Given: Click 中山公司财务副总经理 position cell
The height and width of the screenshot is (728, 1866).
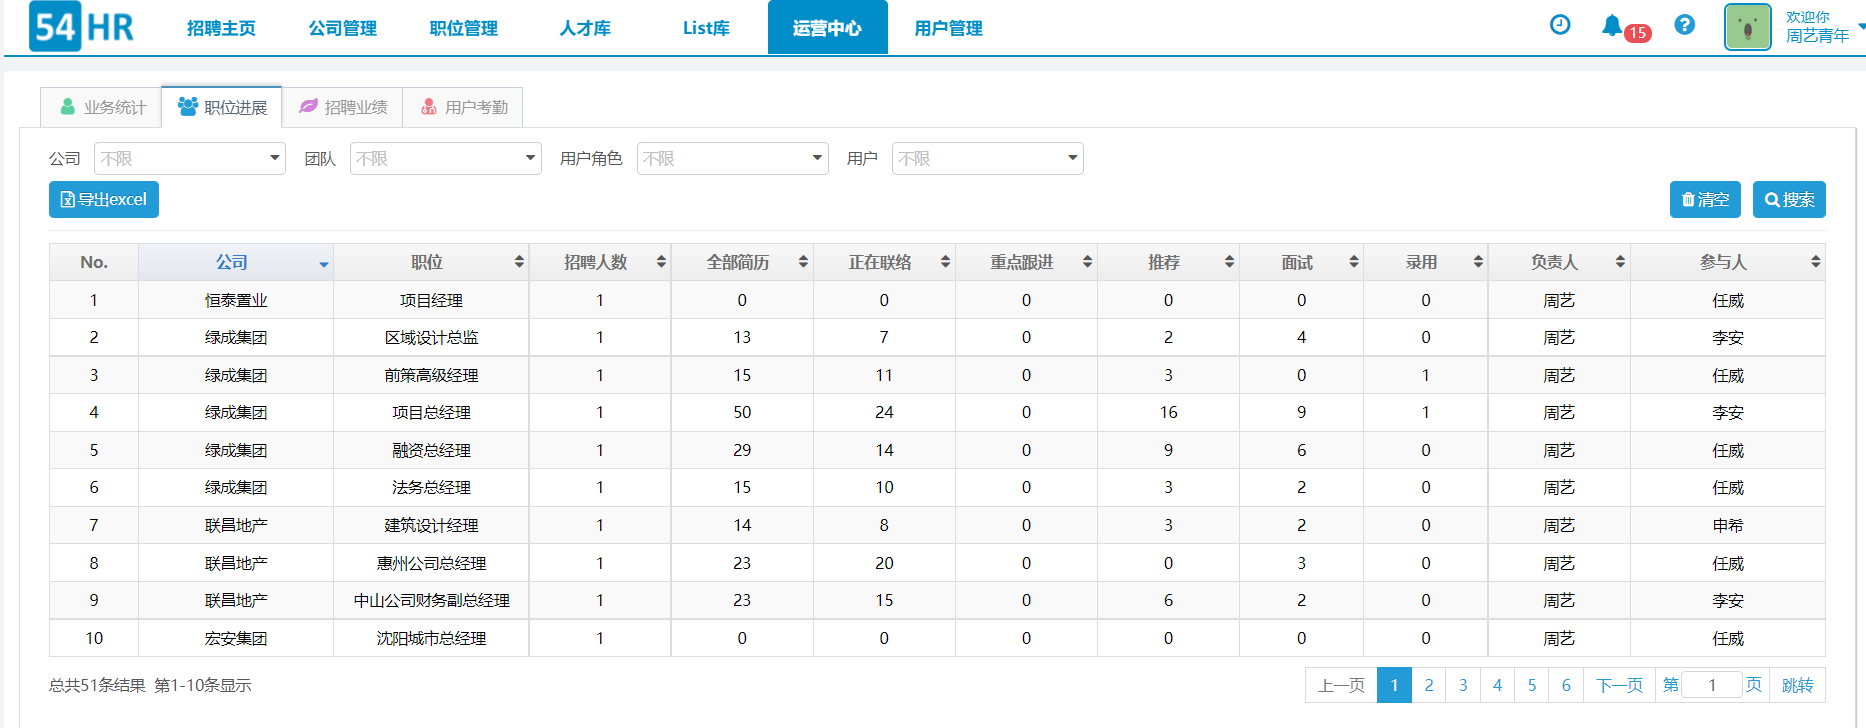Looking at the screenshot, I should 431,600.
